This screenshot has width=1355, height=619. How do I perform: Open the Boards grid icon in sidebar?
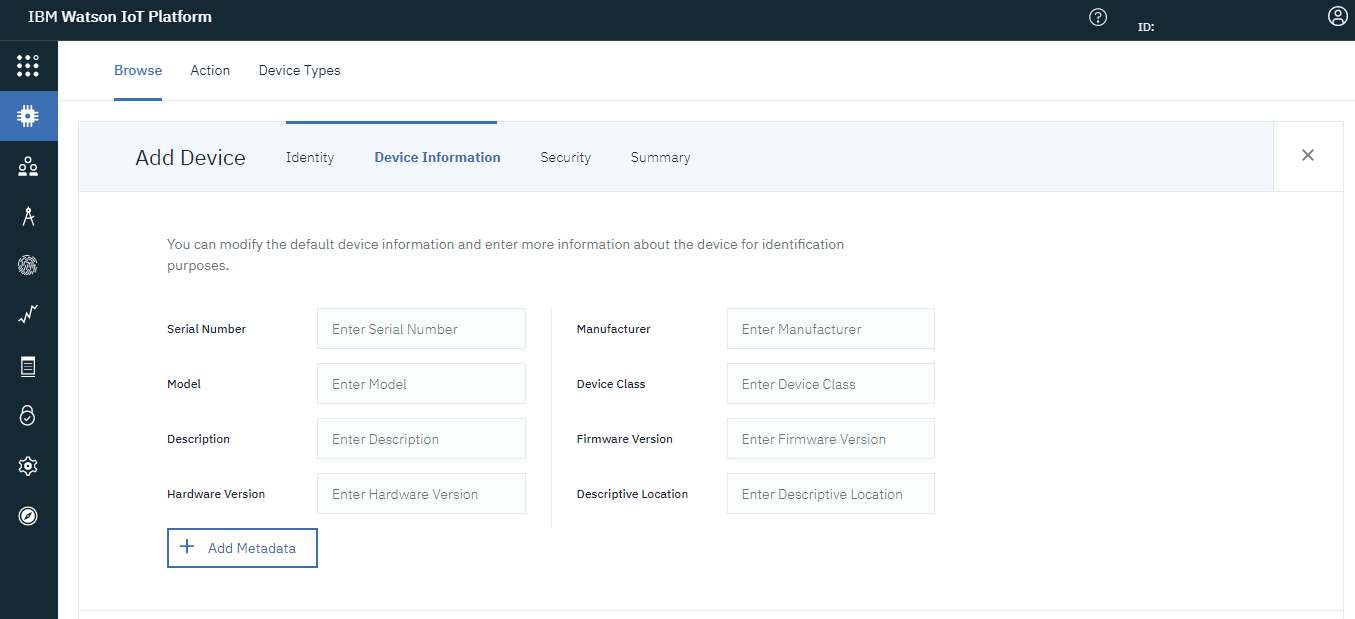28,66
